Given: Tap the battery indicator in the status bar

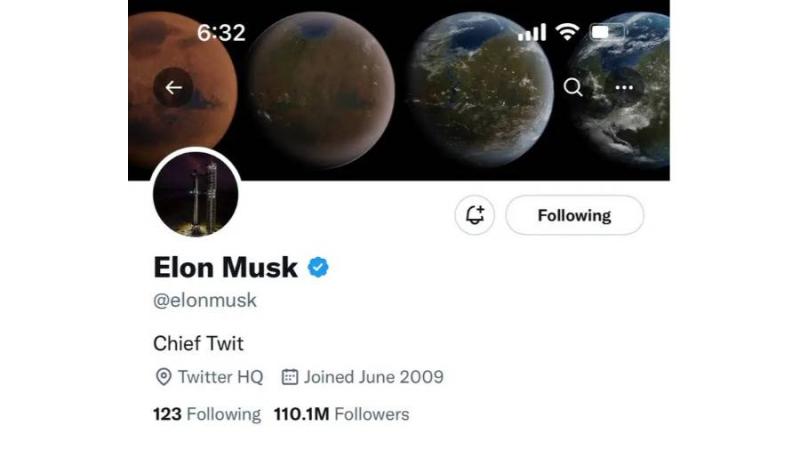Looking at the screenshot, I should pyautogui.click(x=607, y=32).
